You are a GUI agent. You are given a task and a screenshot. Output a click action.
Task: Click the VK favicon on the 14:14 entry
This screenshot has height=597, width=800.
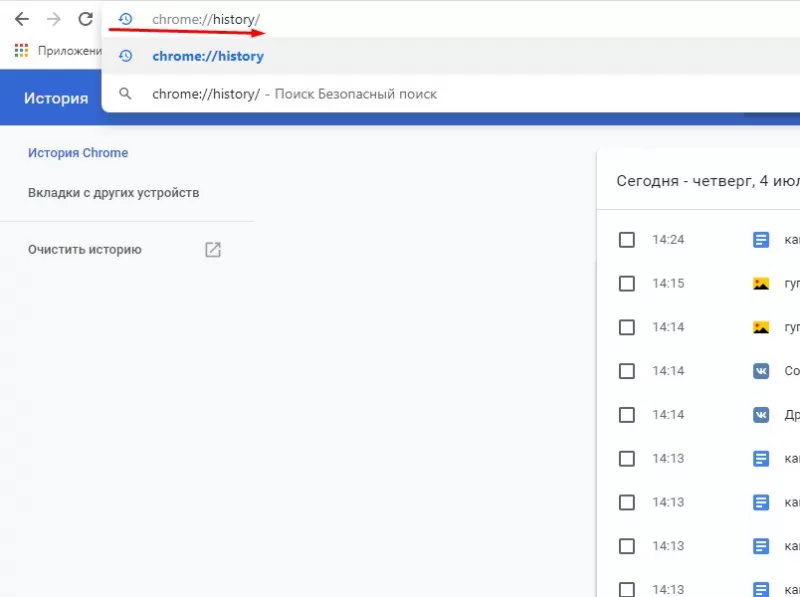[763, 371]
